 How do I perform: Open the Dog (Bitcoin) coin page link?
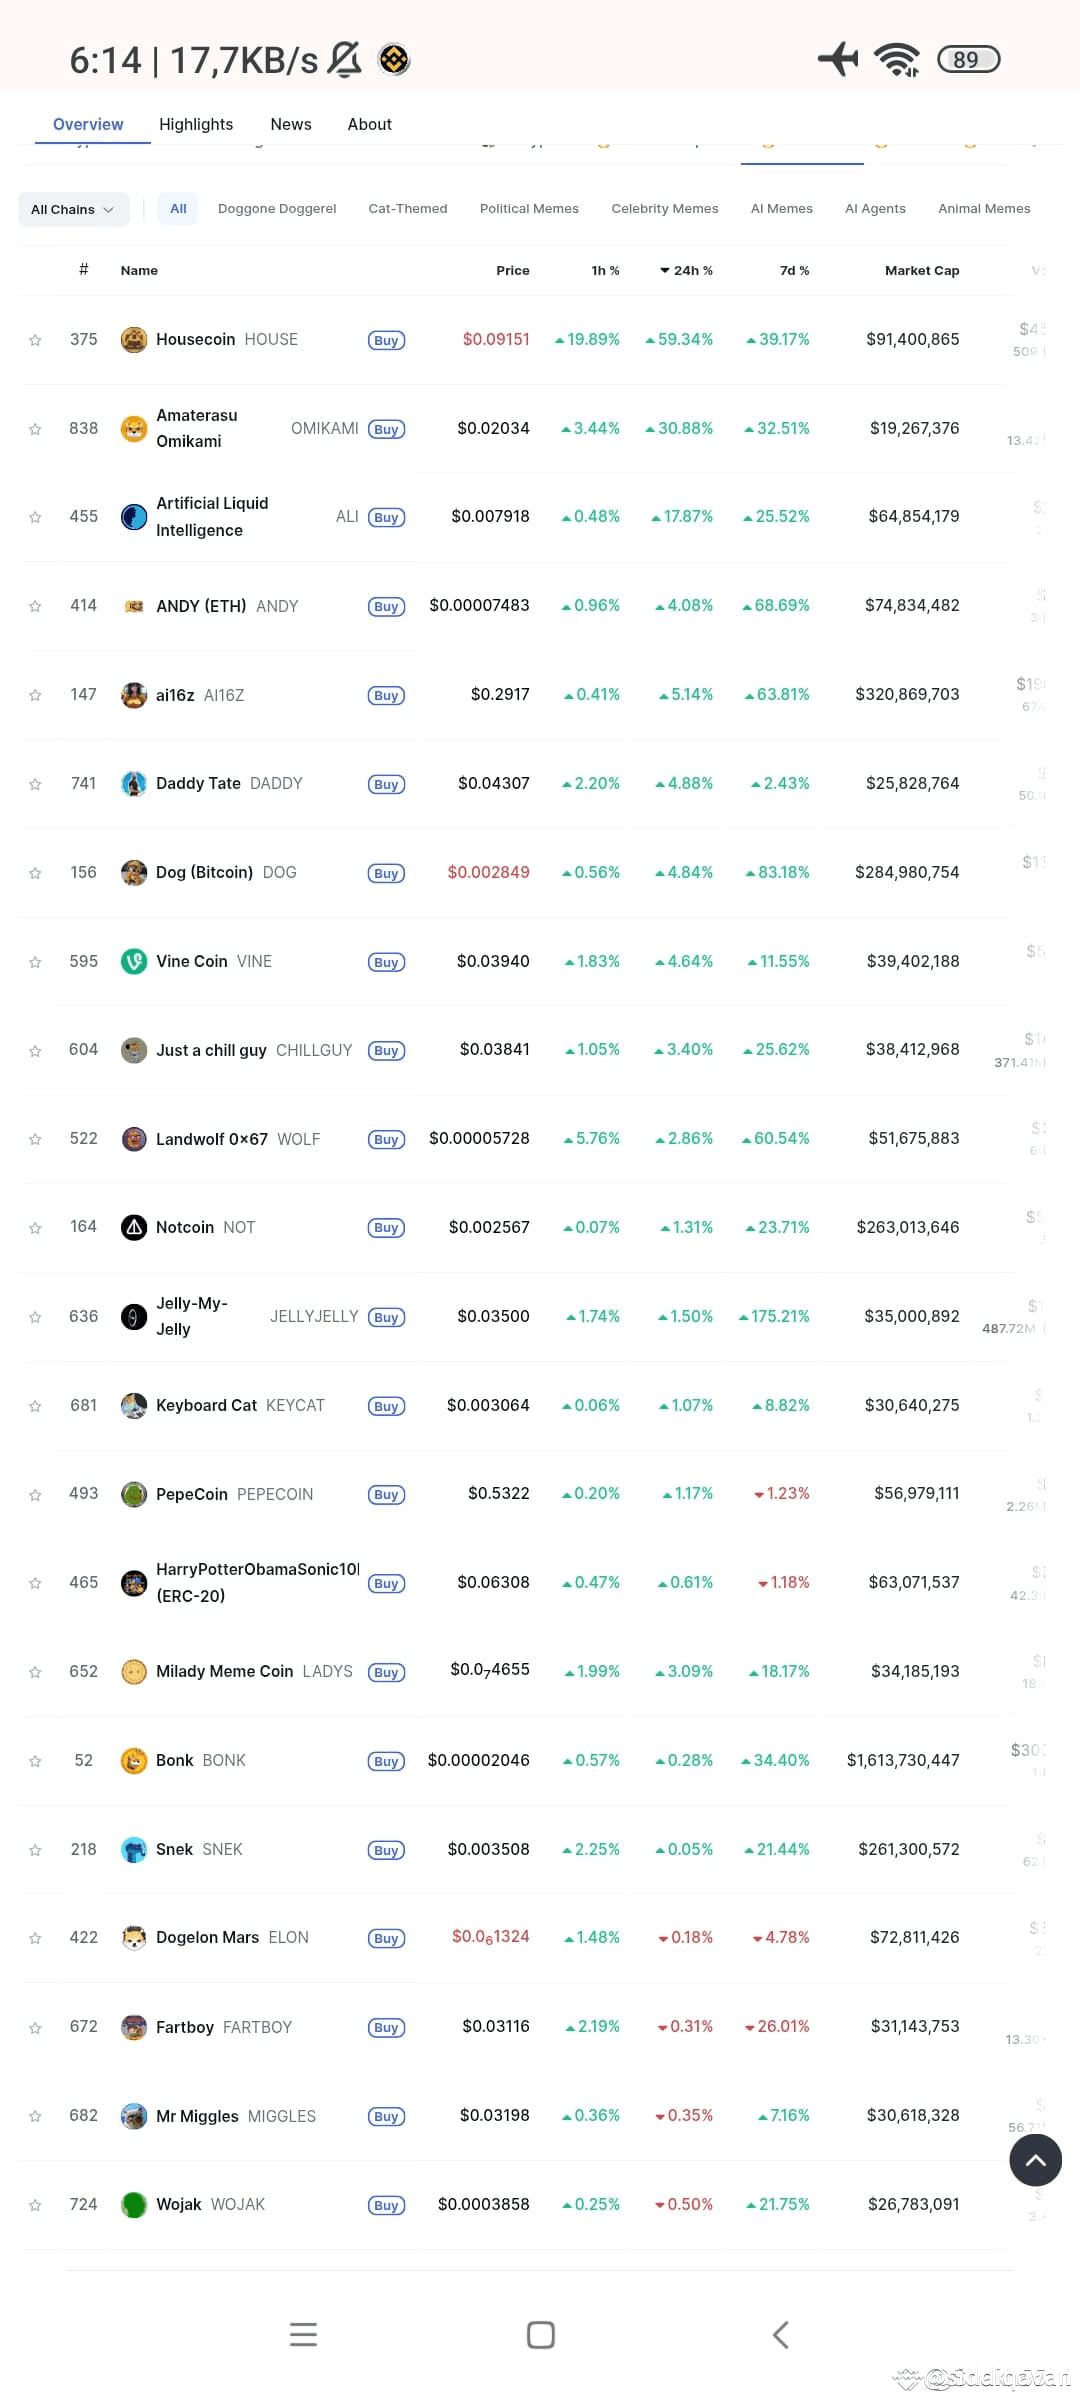(204, 873)
